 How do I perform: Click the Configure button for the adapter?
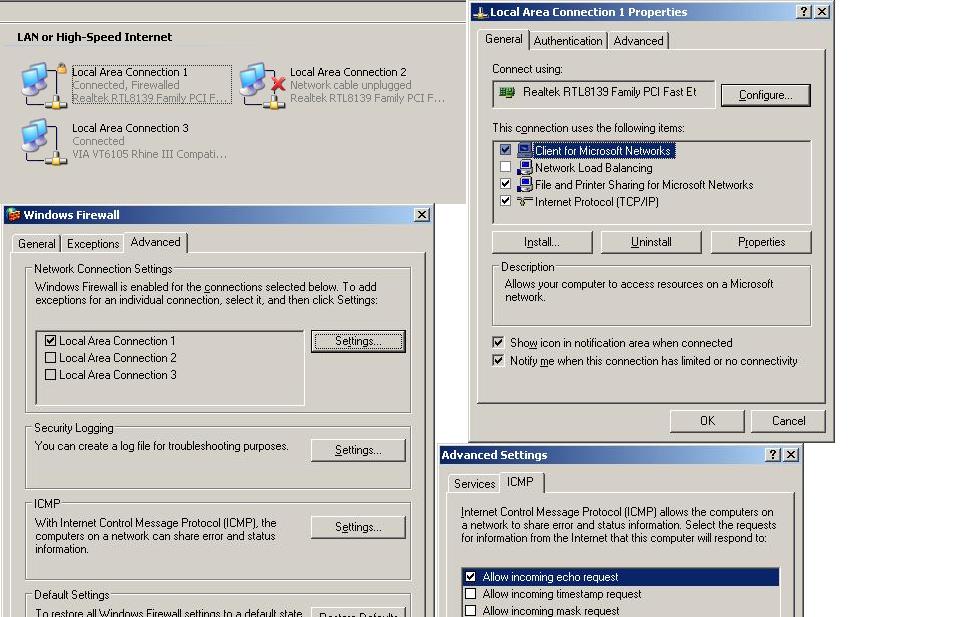[x=765, y=95]
